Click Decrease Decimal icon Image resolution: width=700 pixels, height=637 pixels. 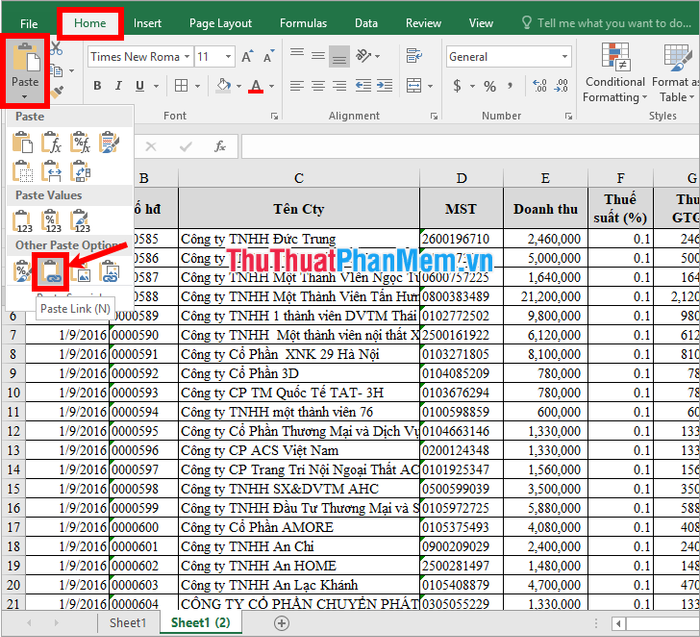pyautogui.click(x=561, y=85)
